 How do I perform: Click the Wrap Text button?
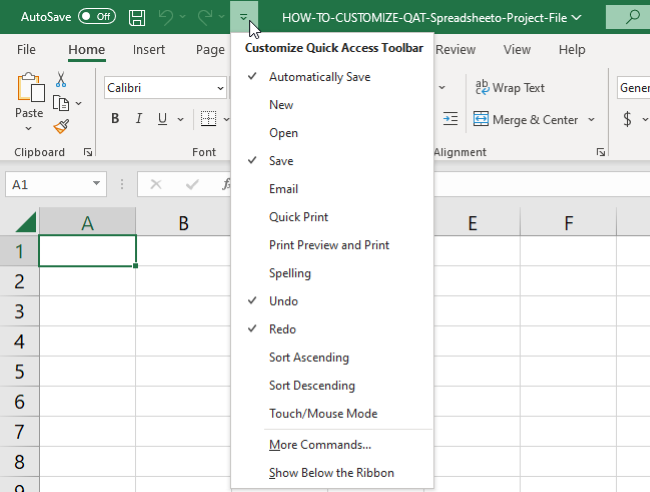[510, 88]
